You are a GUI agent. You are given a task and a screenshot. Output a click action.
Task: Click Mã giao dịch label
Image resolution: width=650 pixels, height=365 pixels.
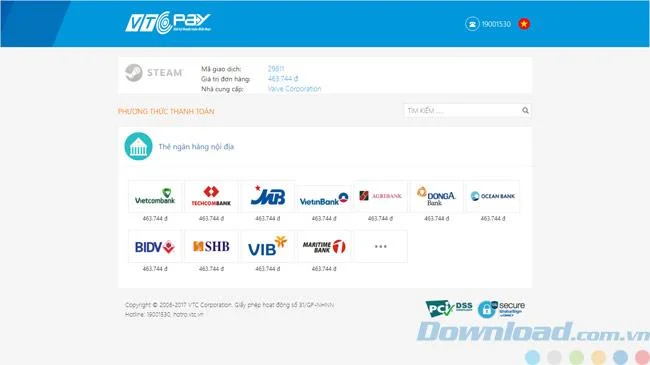(x=221, y=69)
